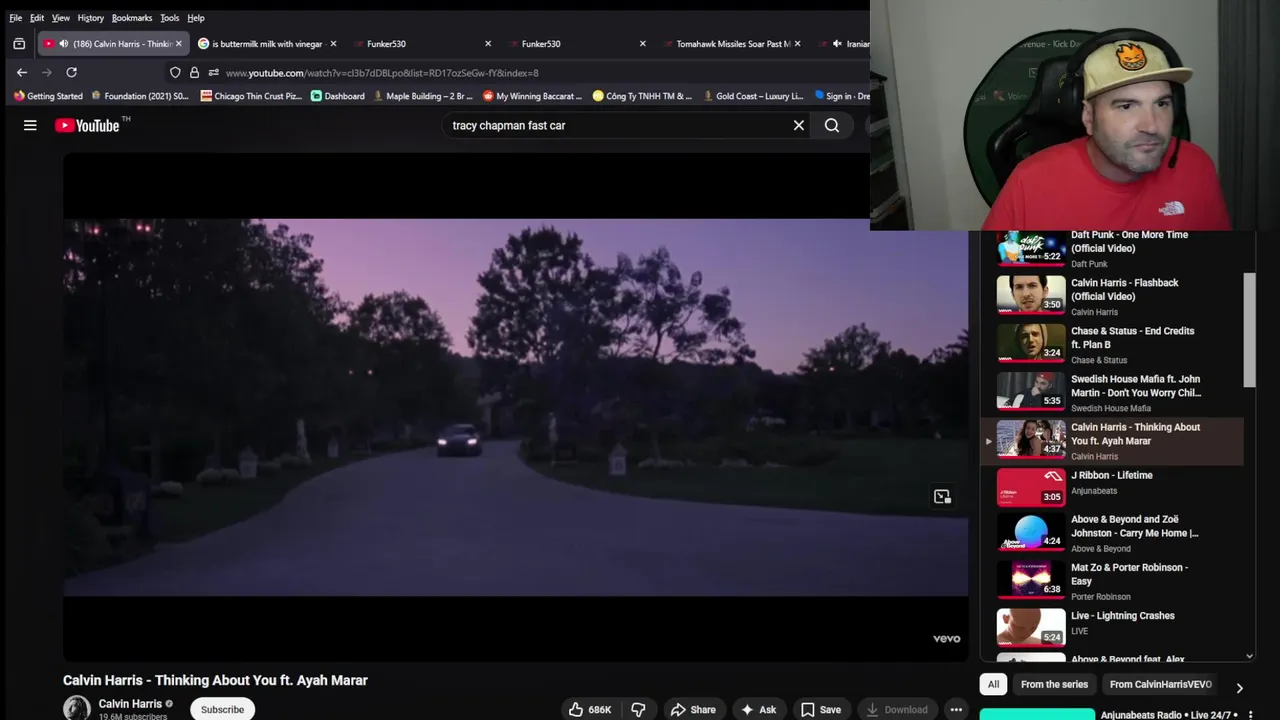Open the Calvin Harris channel name link
The height and width of the screenshot is (720, 1280).
click(130, 704)
